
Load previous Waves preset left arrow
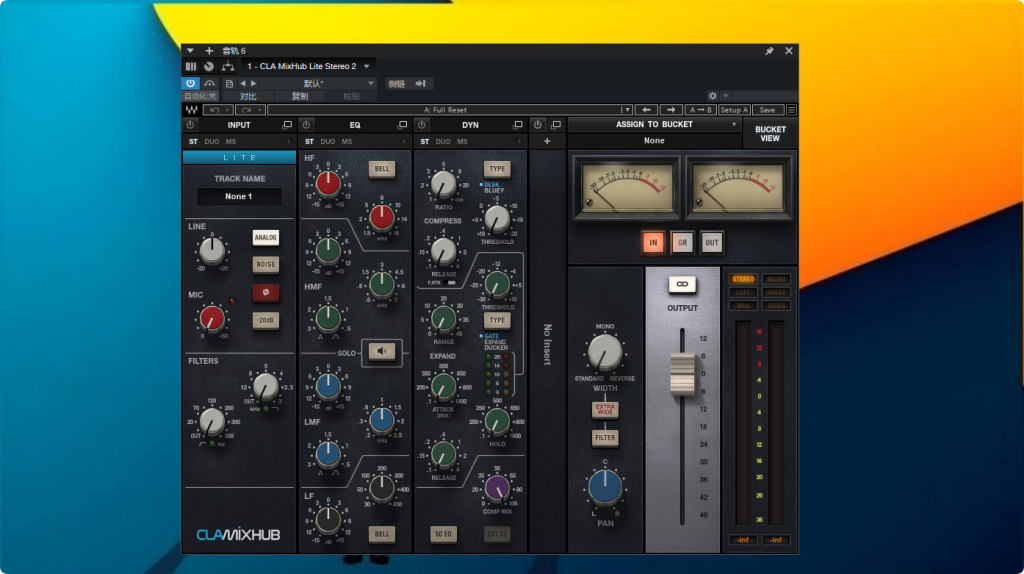tap(646, 110)
